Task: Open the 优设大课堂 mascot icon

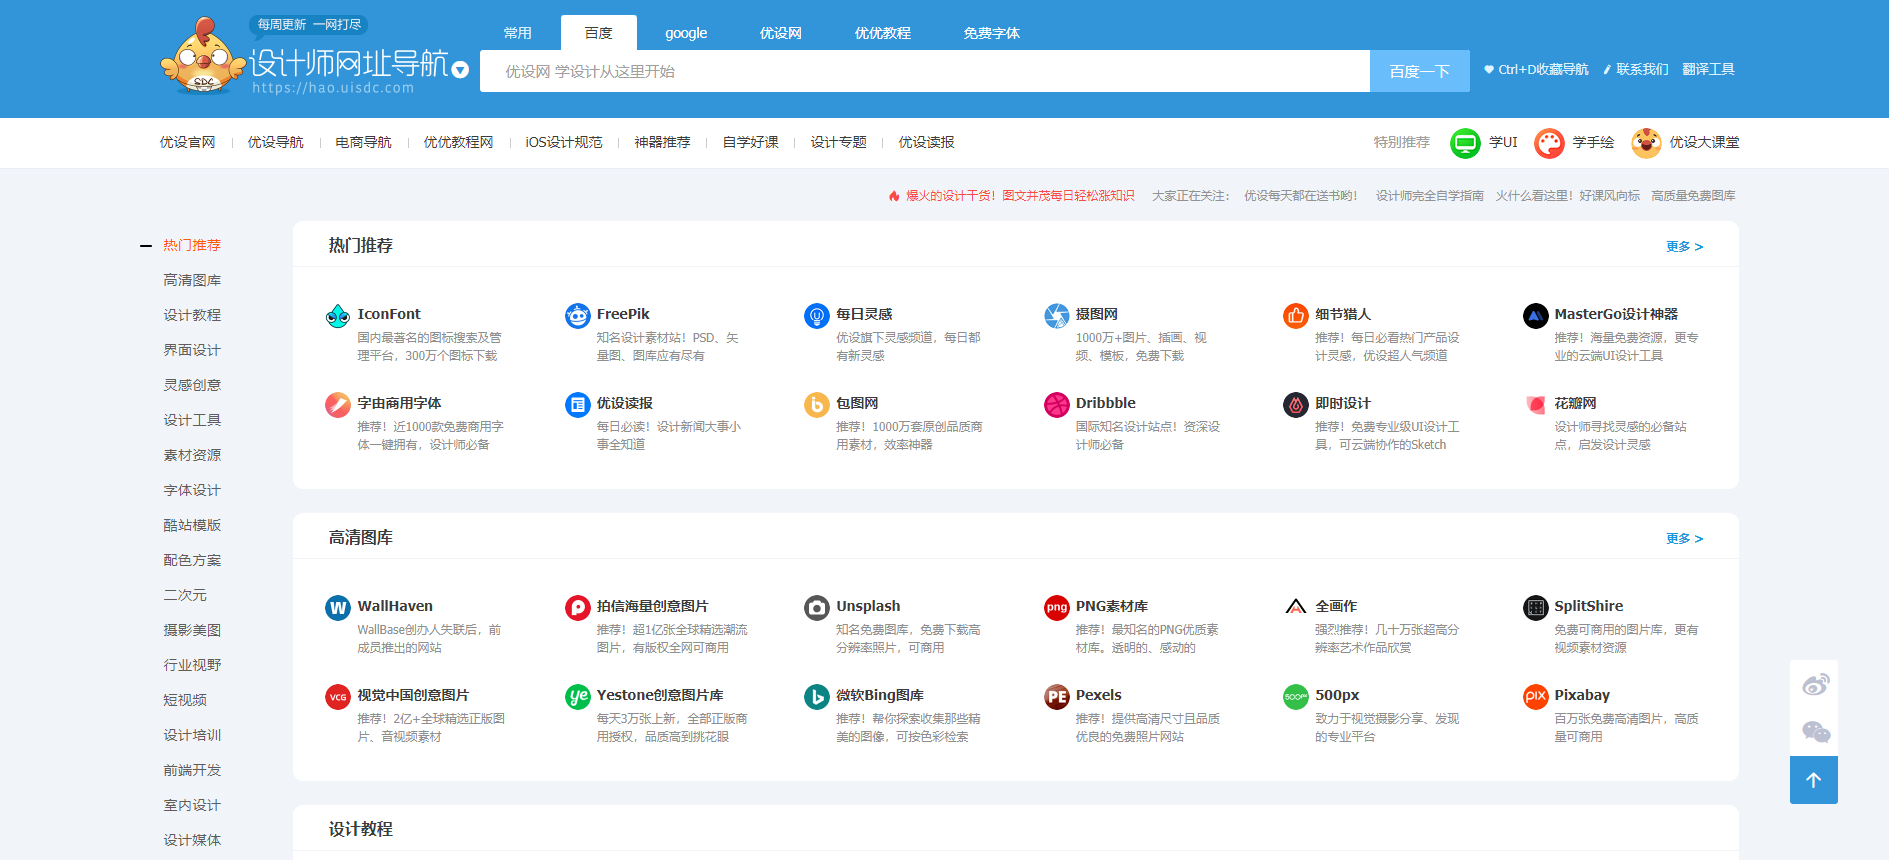Action: pos(1646,143)
